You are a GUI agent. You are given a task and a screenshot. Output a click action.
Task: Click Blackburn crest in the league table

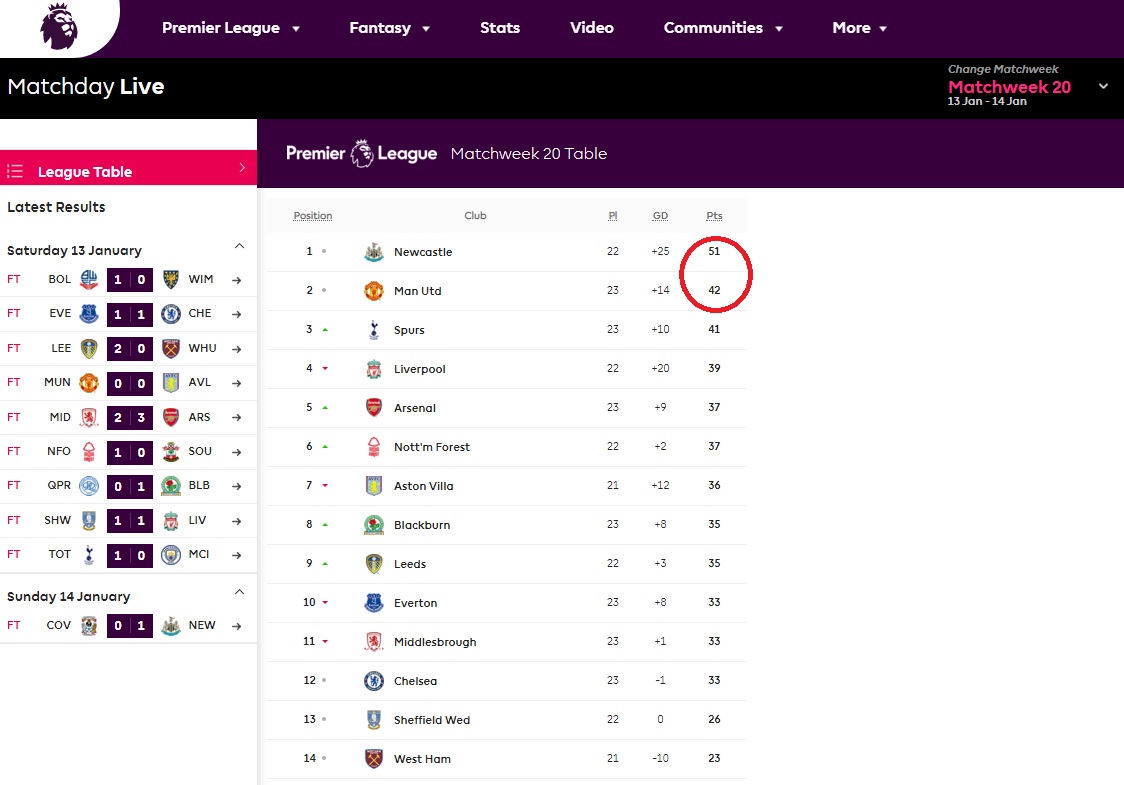[x=374, y=525]
